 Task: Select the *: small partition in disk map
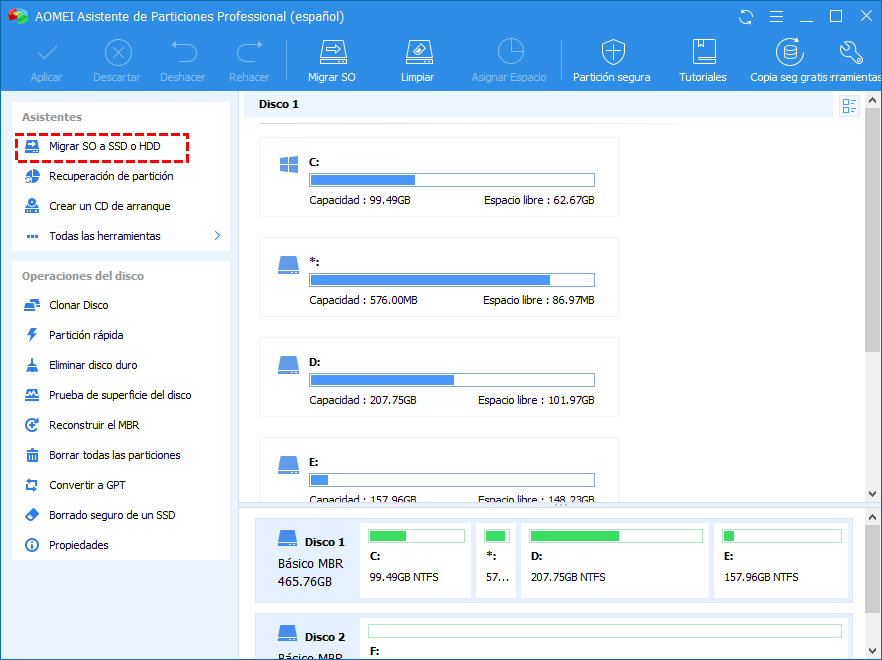click(496, 560)
